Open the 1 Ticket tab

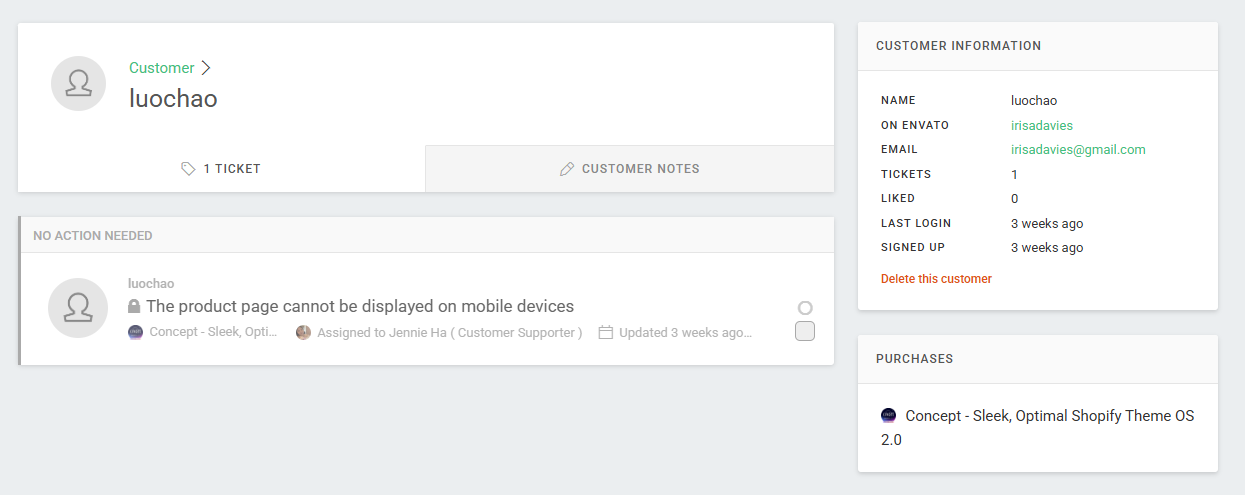[221, 169]
